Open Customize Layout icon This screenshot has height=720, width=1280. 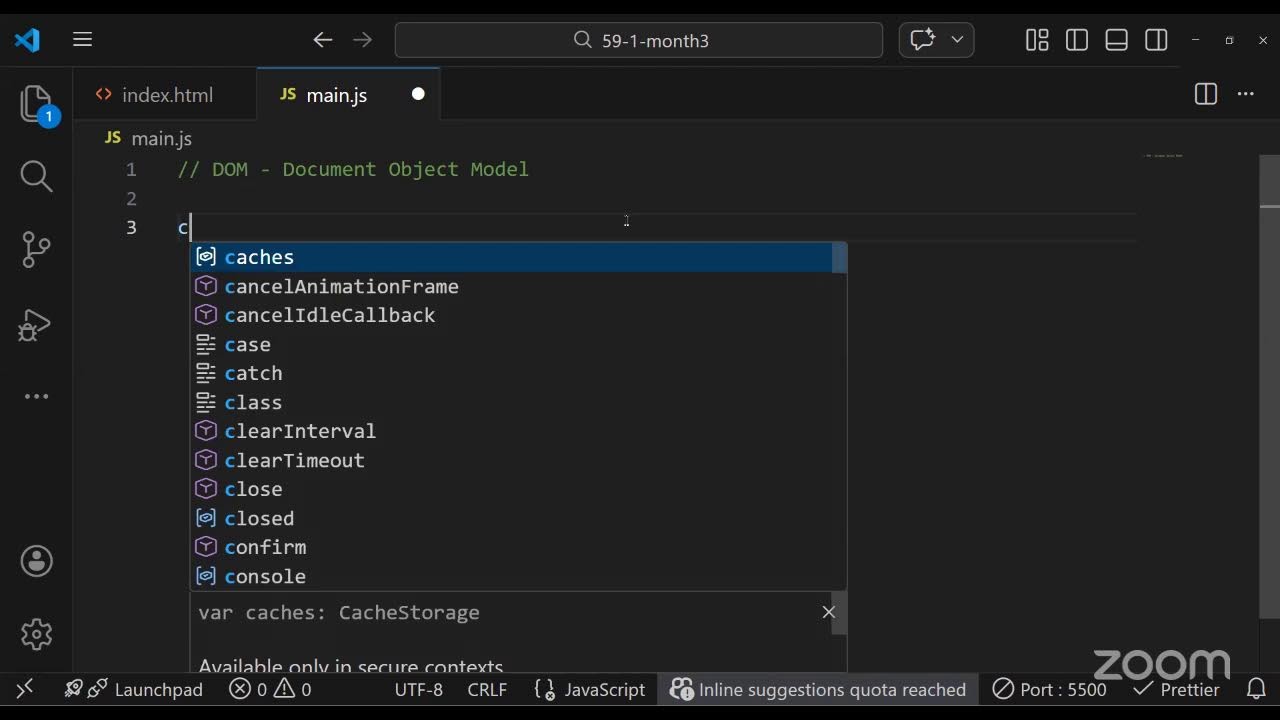tap(1037, 40)
